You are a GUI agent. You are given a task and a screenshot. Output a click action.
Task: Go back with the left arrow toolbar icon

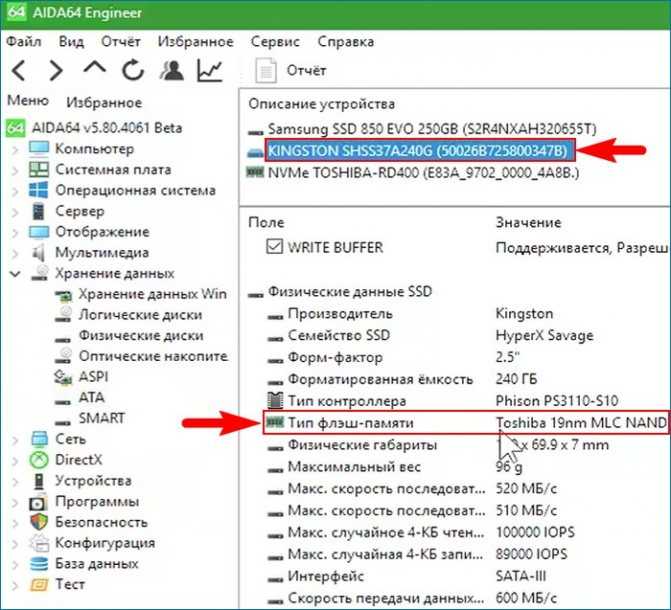[x=19, y=70]
